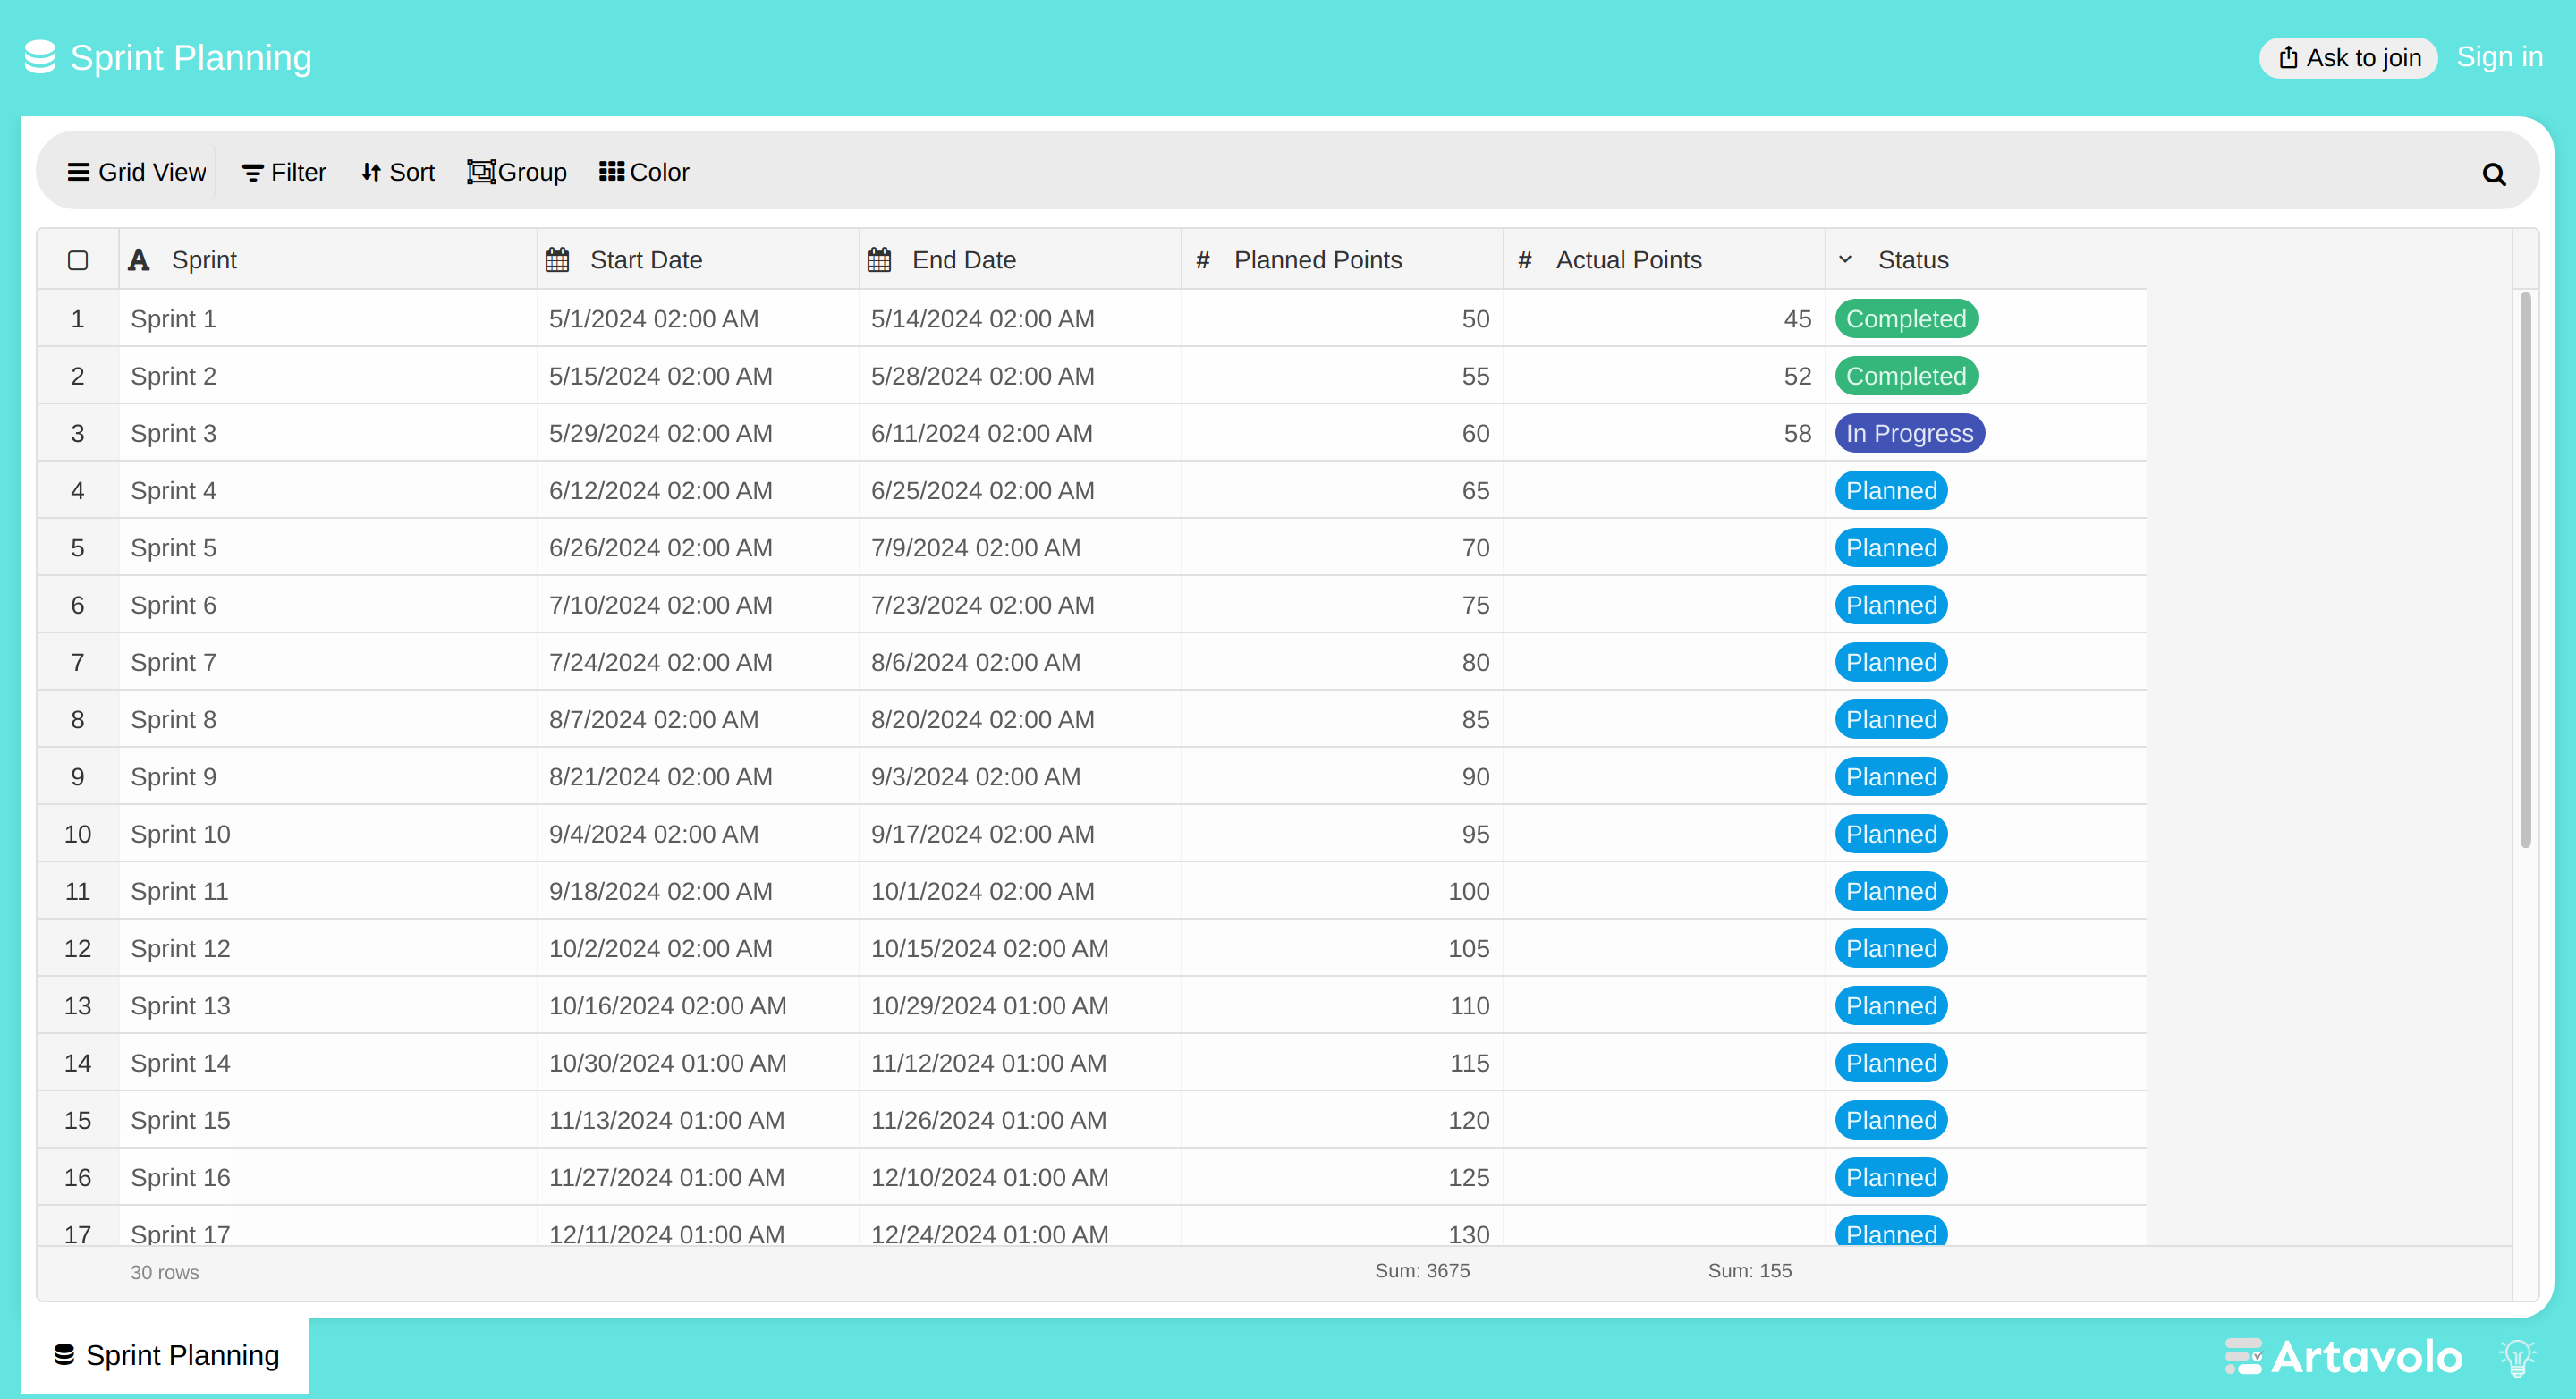Click the Sprint column text-type icon
The image size is (2576, 1399).
coord(139,260)
